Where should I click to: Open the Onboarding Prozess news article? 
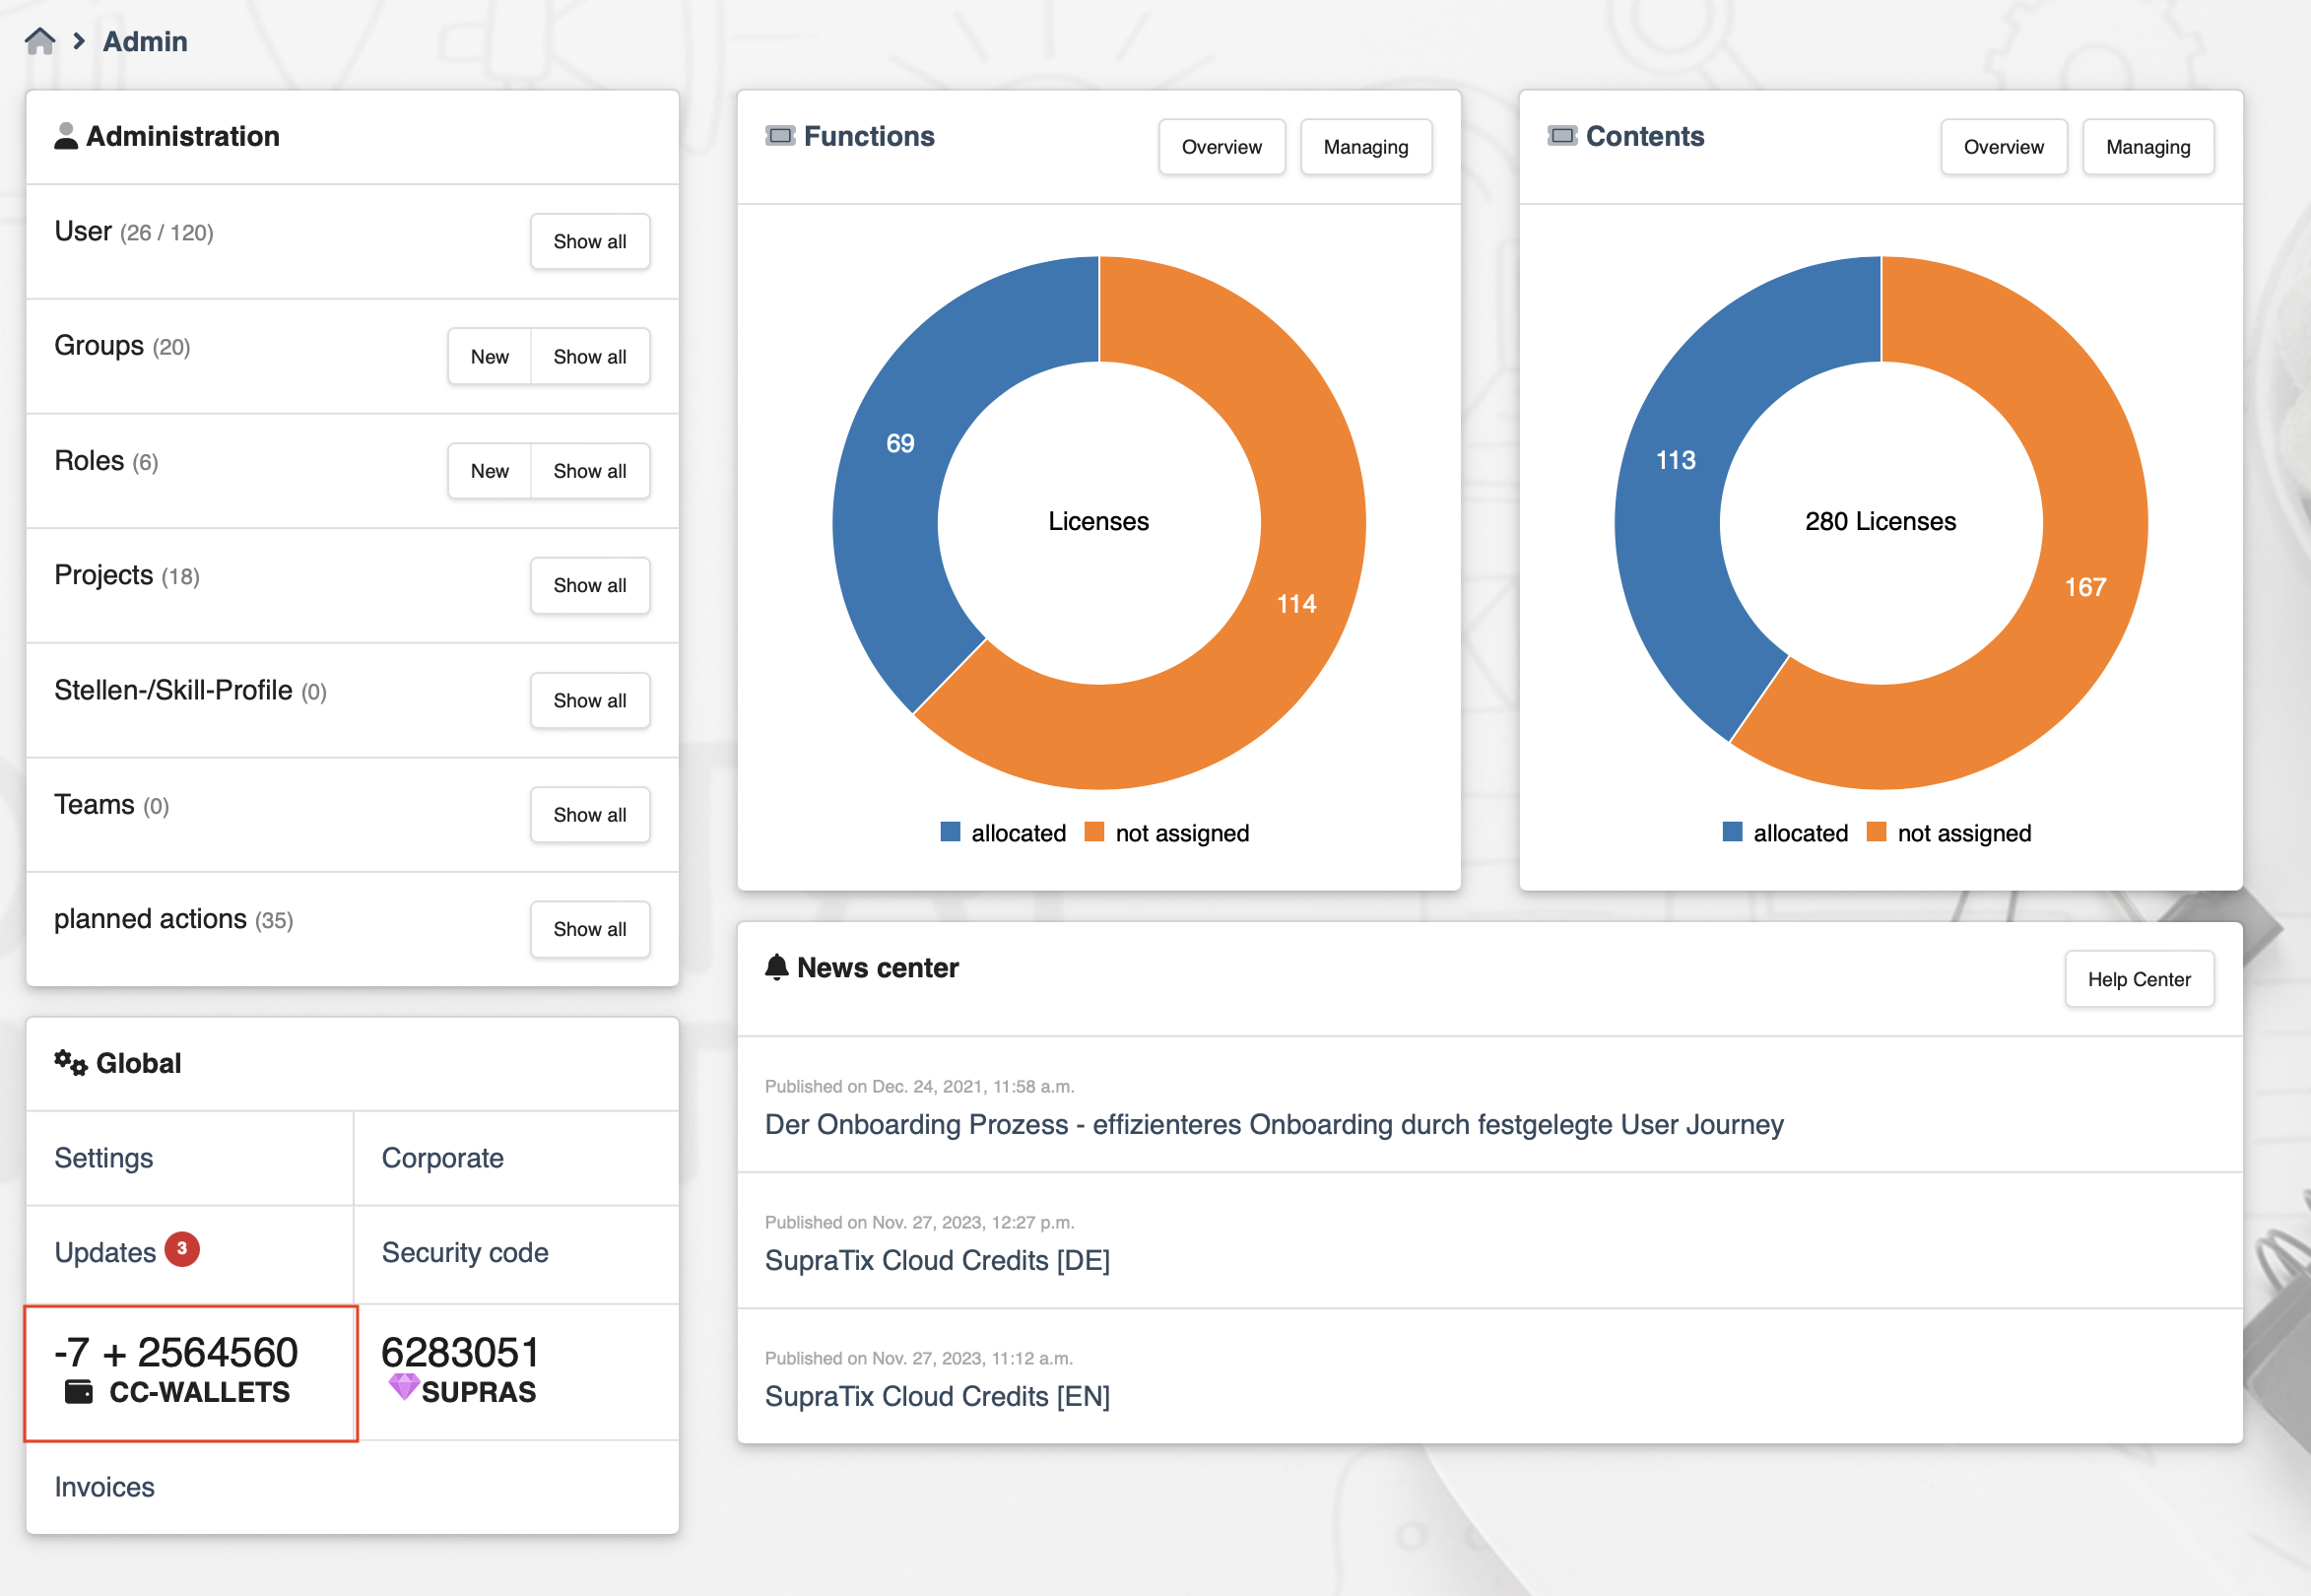click(x=1274, y=1124)
